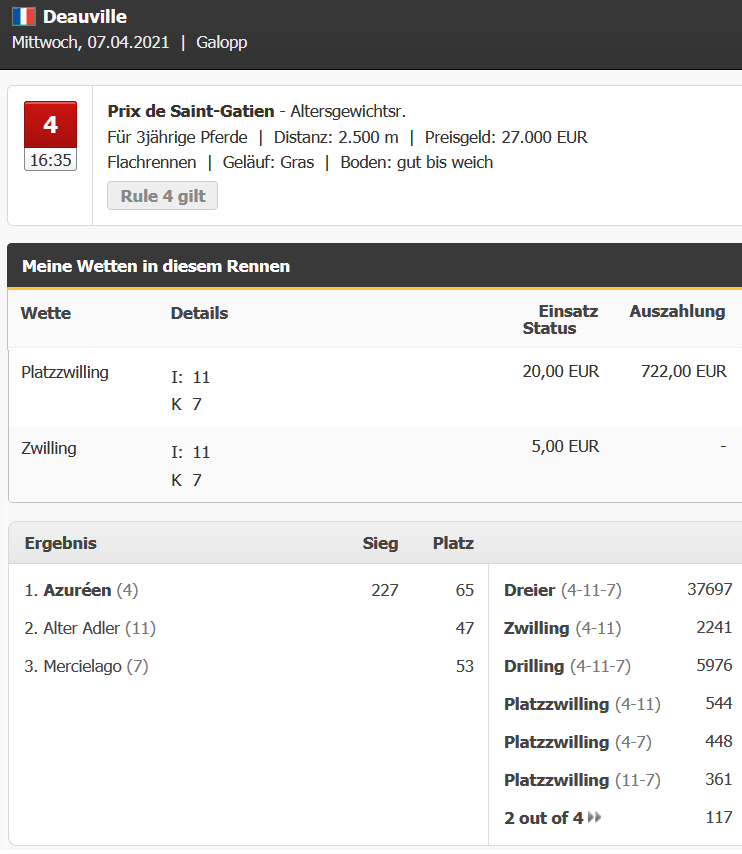The image size is (742, 854).
Task: Click the Zwilling (4-11) payout entry
Action: click(618, 628)
